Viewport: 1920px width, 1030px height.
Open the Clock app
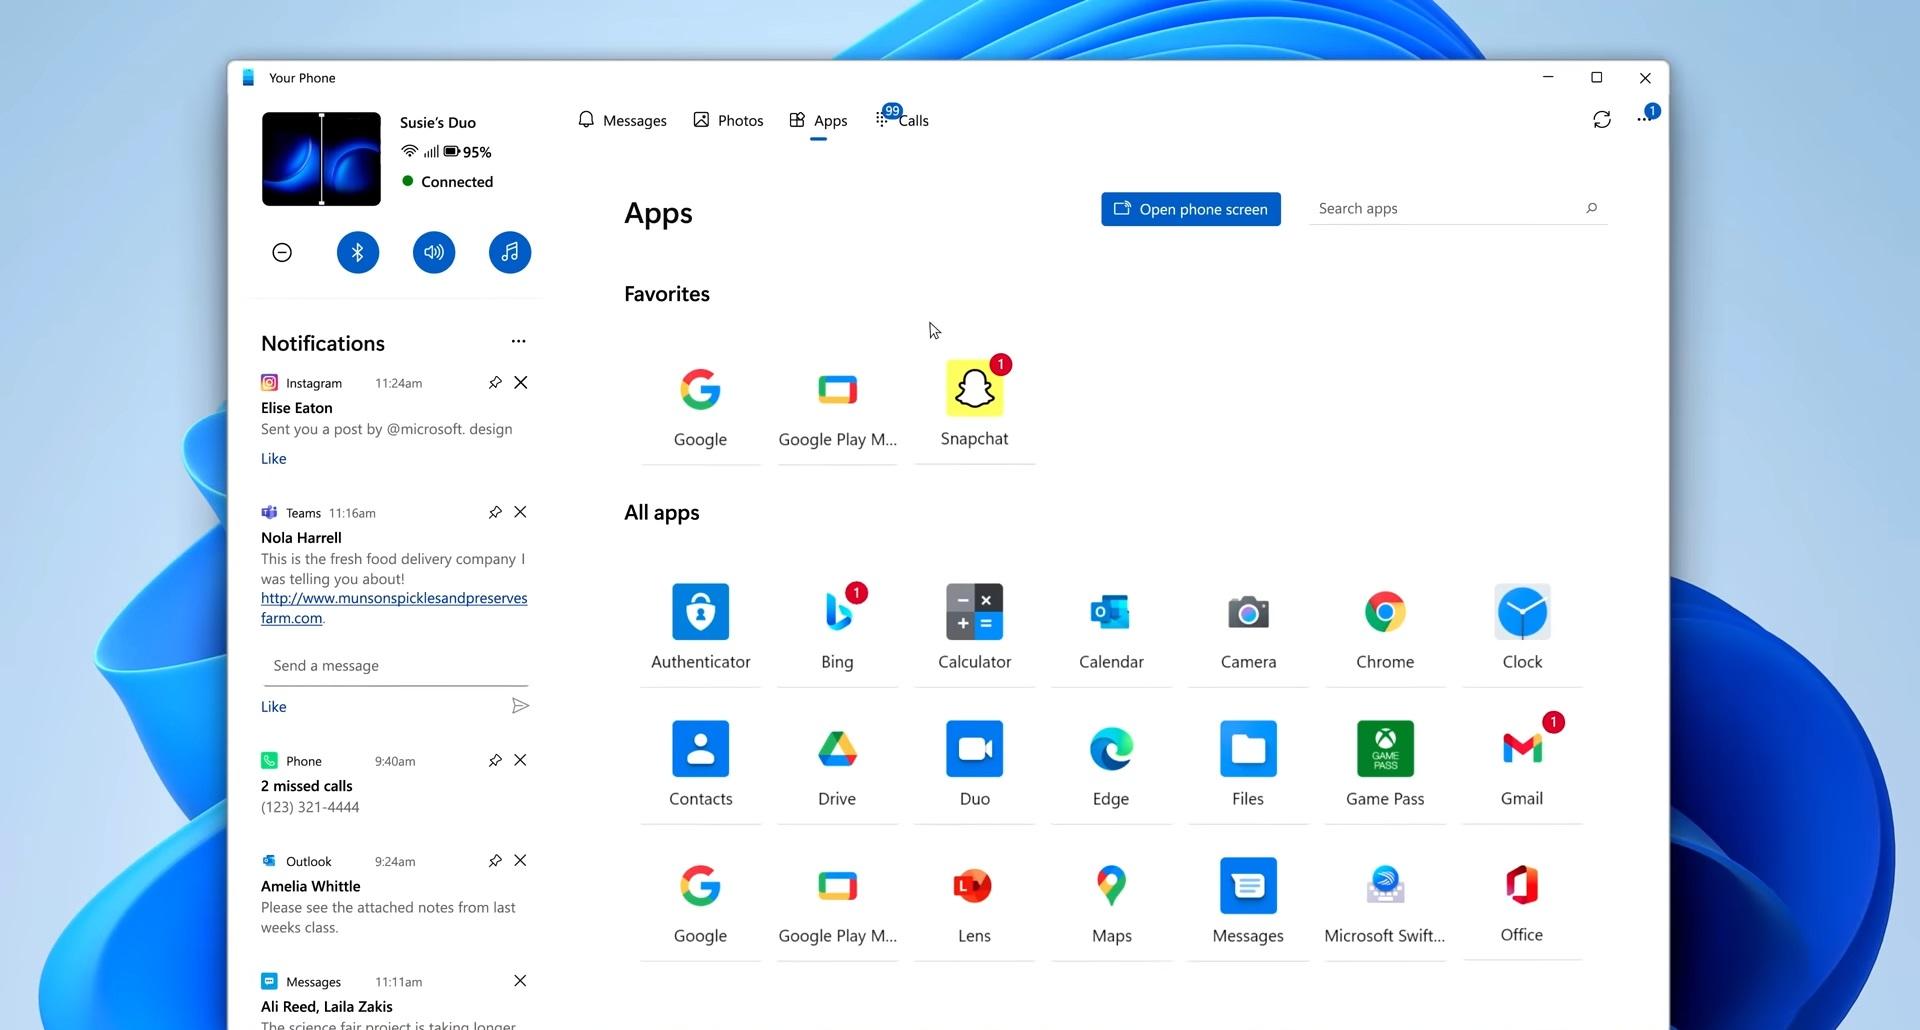1522,627
